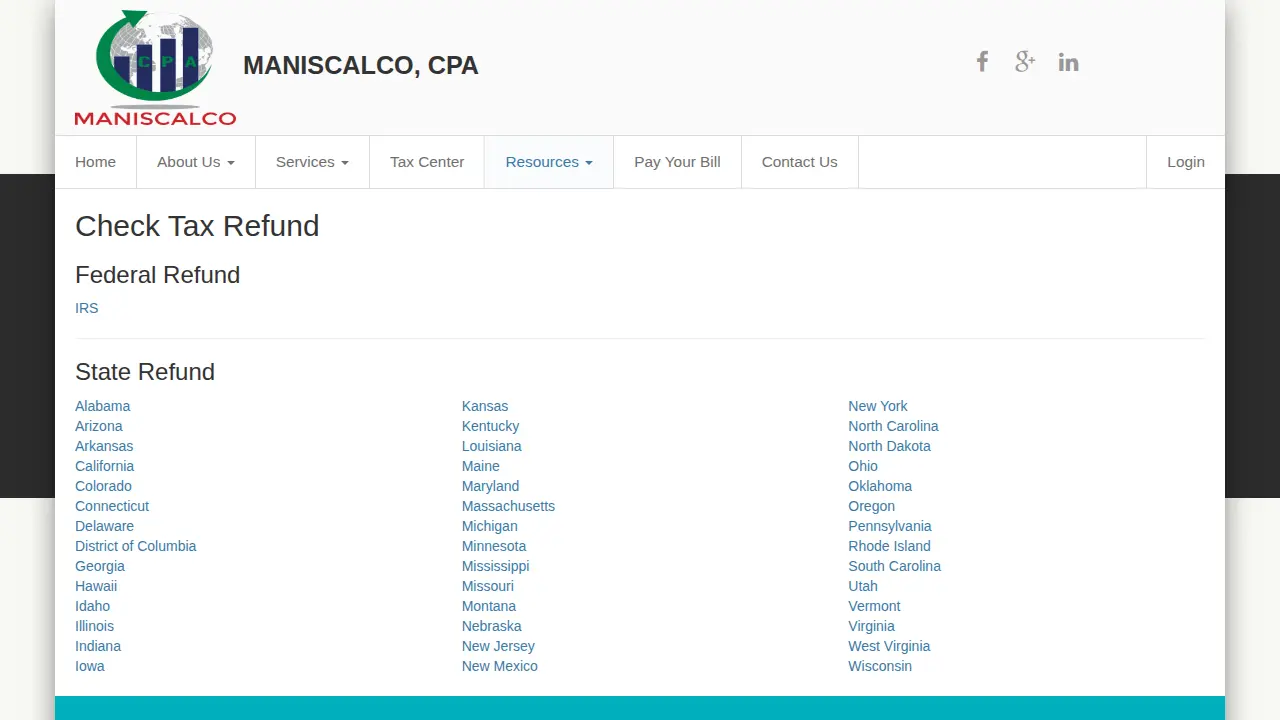Open the LinkedIn social icon
The image size is (1280, 720).
point(1068,62)
